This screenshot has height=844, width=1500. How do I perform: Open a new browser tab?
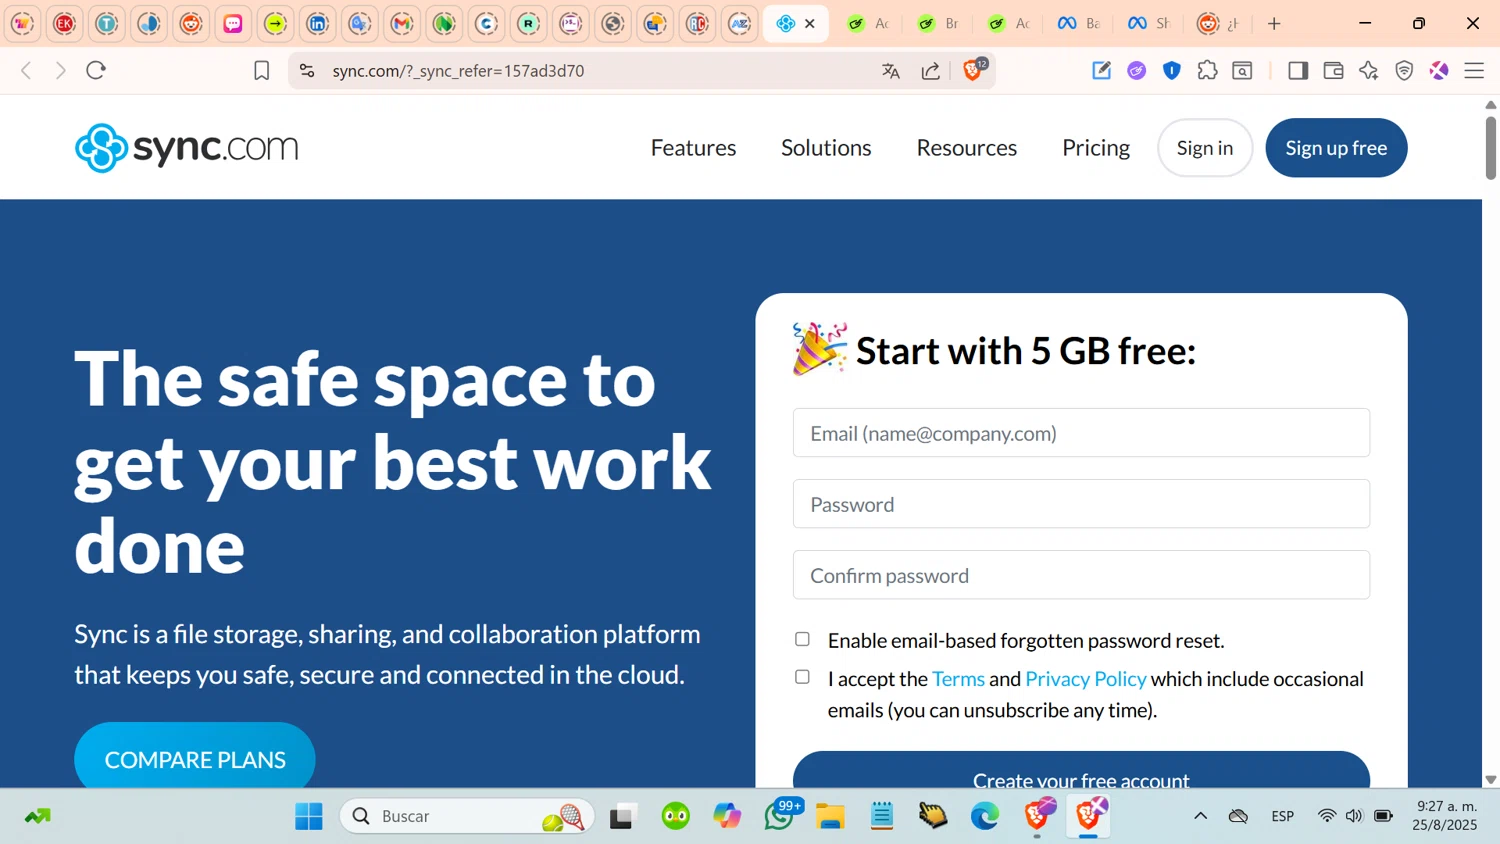point(1274,23)
